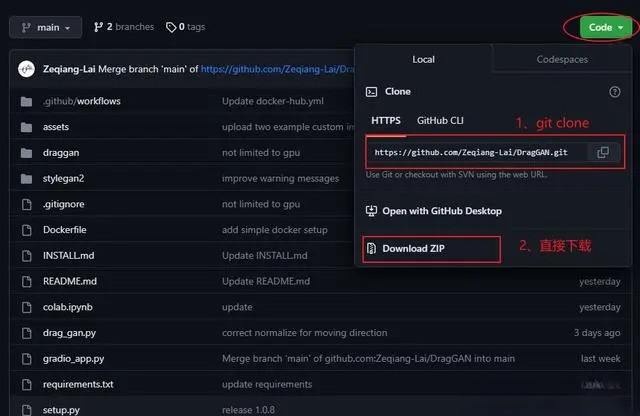Open gradio_app.py file
Screen dimensions: 640x416
(x=73, y=358)
